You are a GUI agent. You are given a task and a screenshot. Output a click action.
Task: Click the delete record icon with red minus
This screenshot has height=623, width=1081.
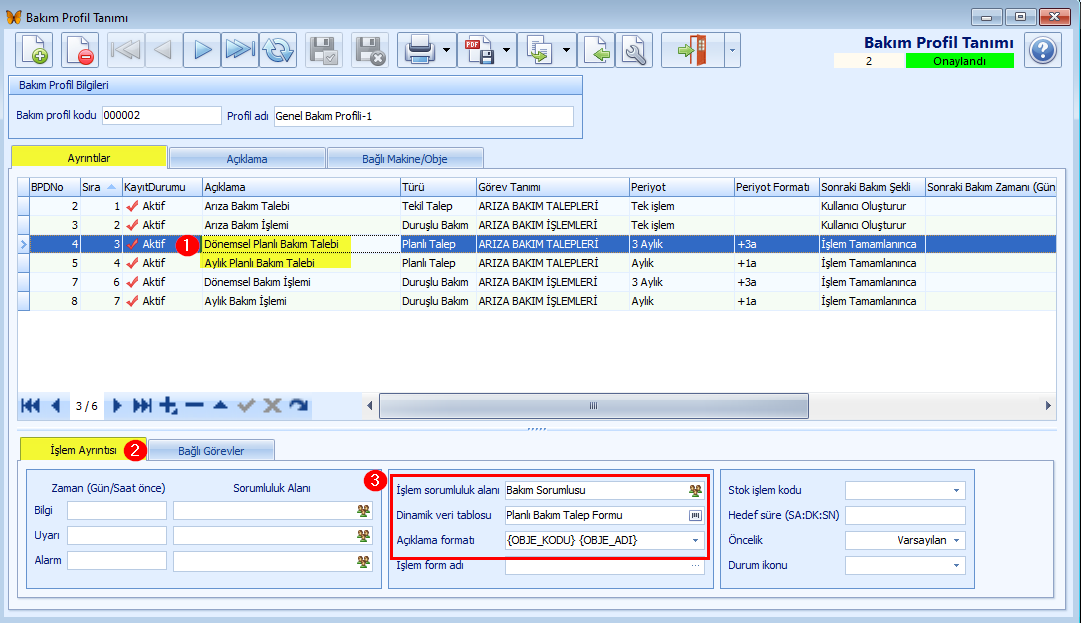point(79,50)
